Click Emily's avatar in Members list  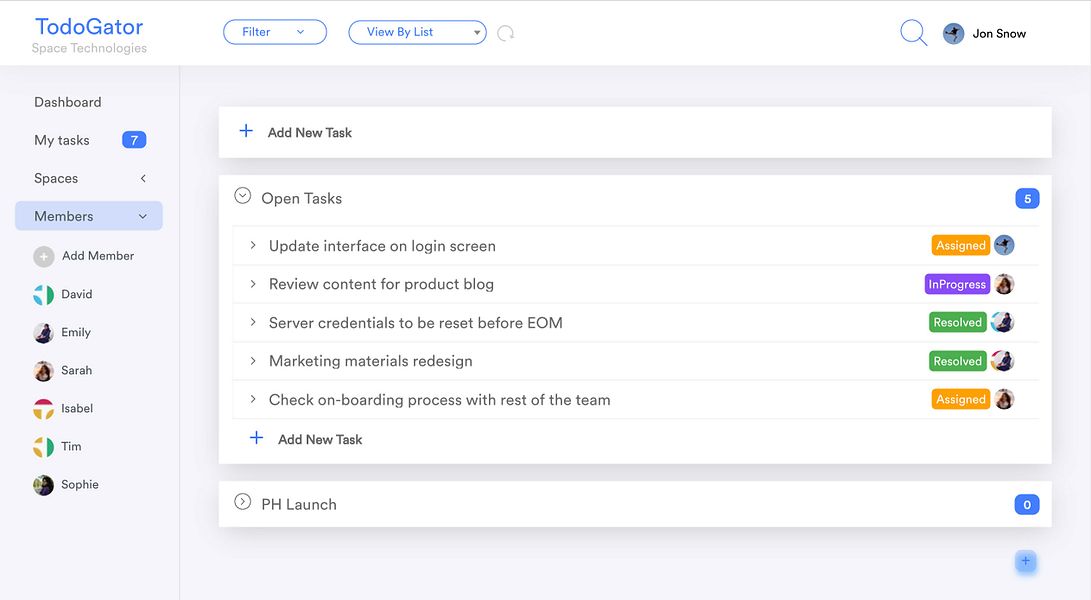(43, 333)
